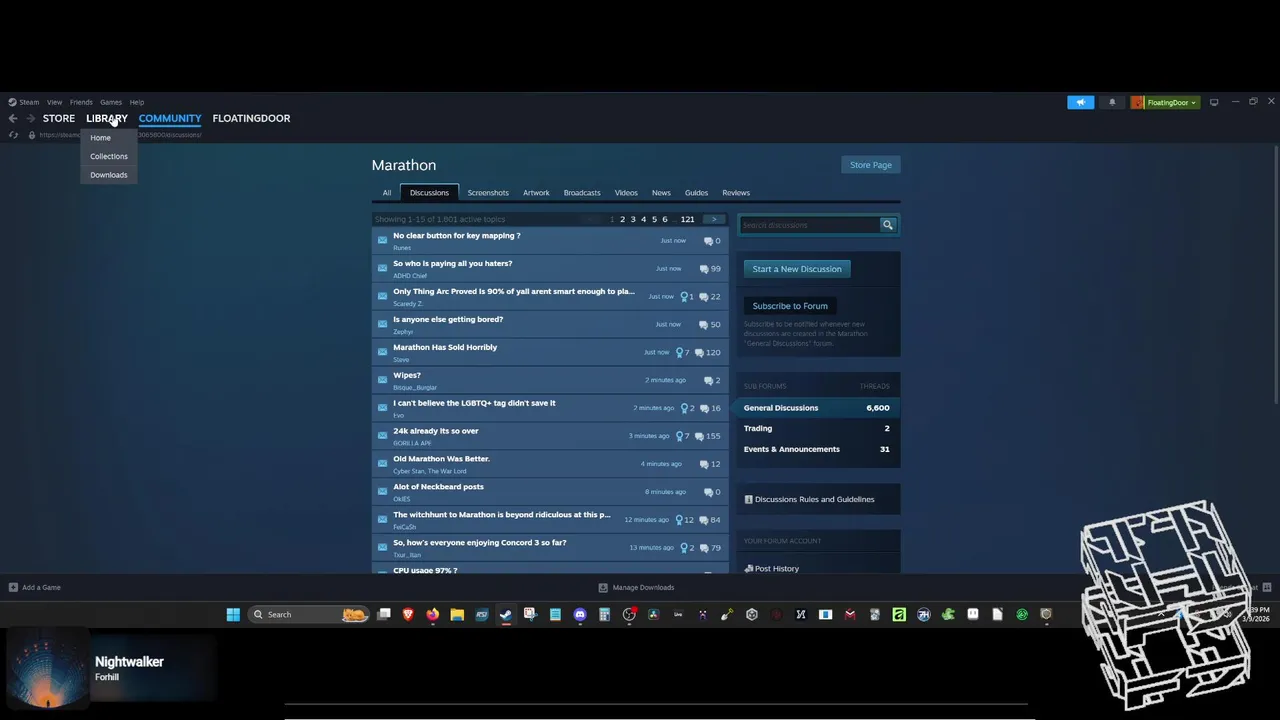
Task: Open the View menu
Action: (x=54, y=102)
